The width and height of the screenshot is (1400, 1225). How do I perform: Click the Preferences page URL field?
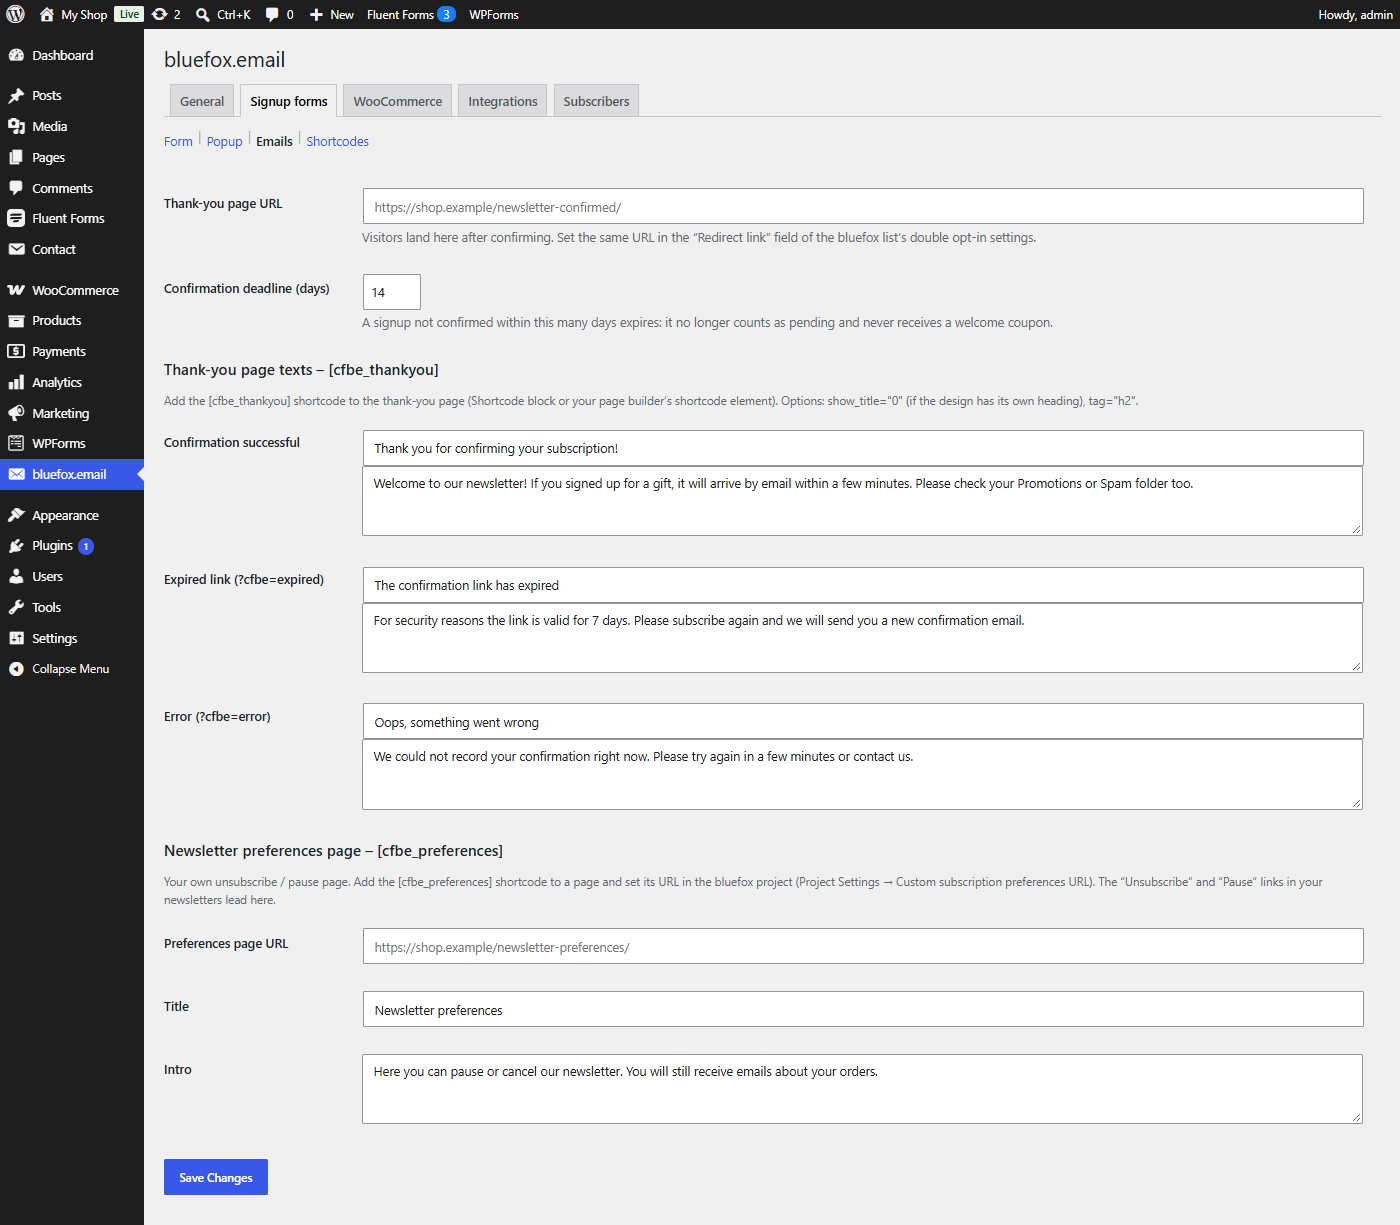point(863,946)
